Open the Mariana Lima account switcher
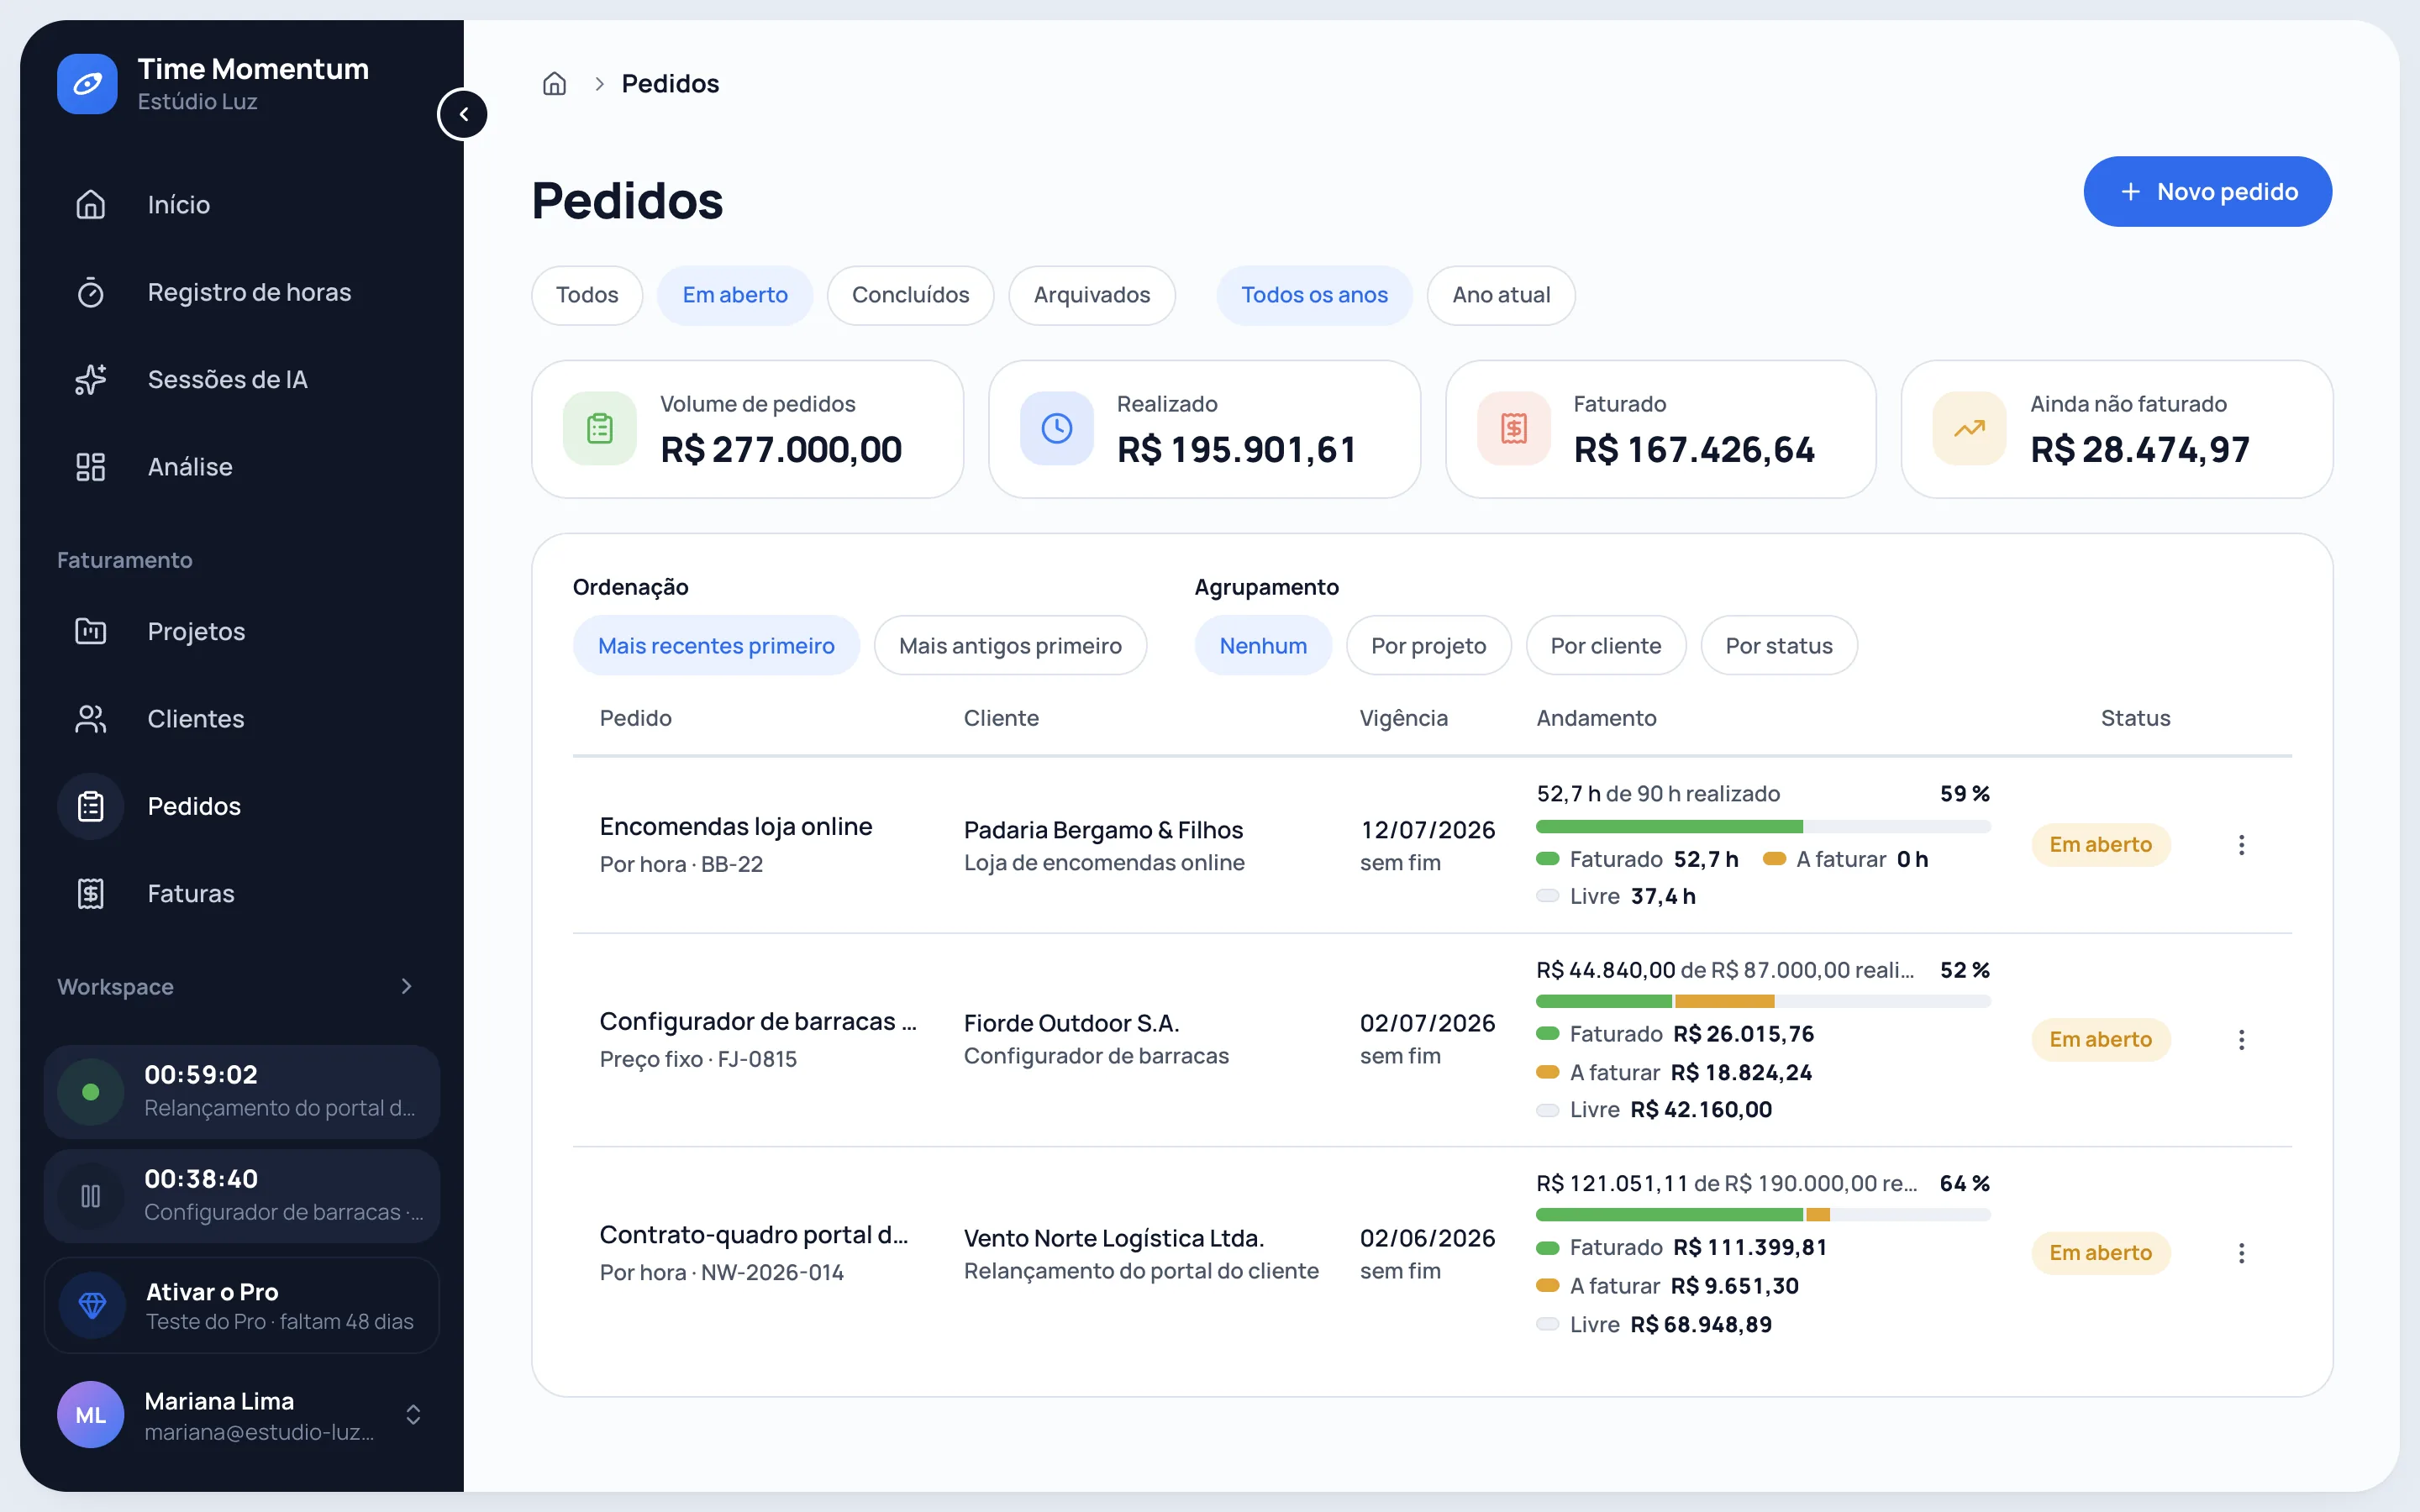The height and width of the screenshot is (1512, 2420). pyautogui.click(x=242, y=1415)
